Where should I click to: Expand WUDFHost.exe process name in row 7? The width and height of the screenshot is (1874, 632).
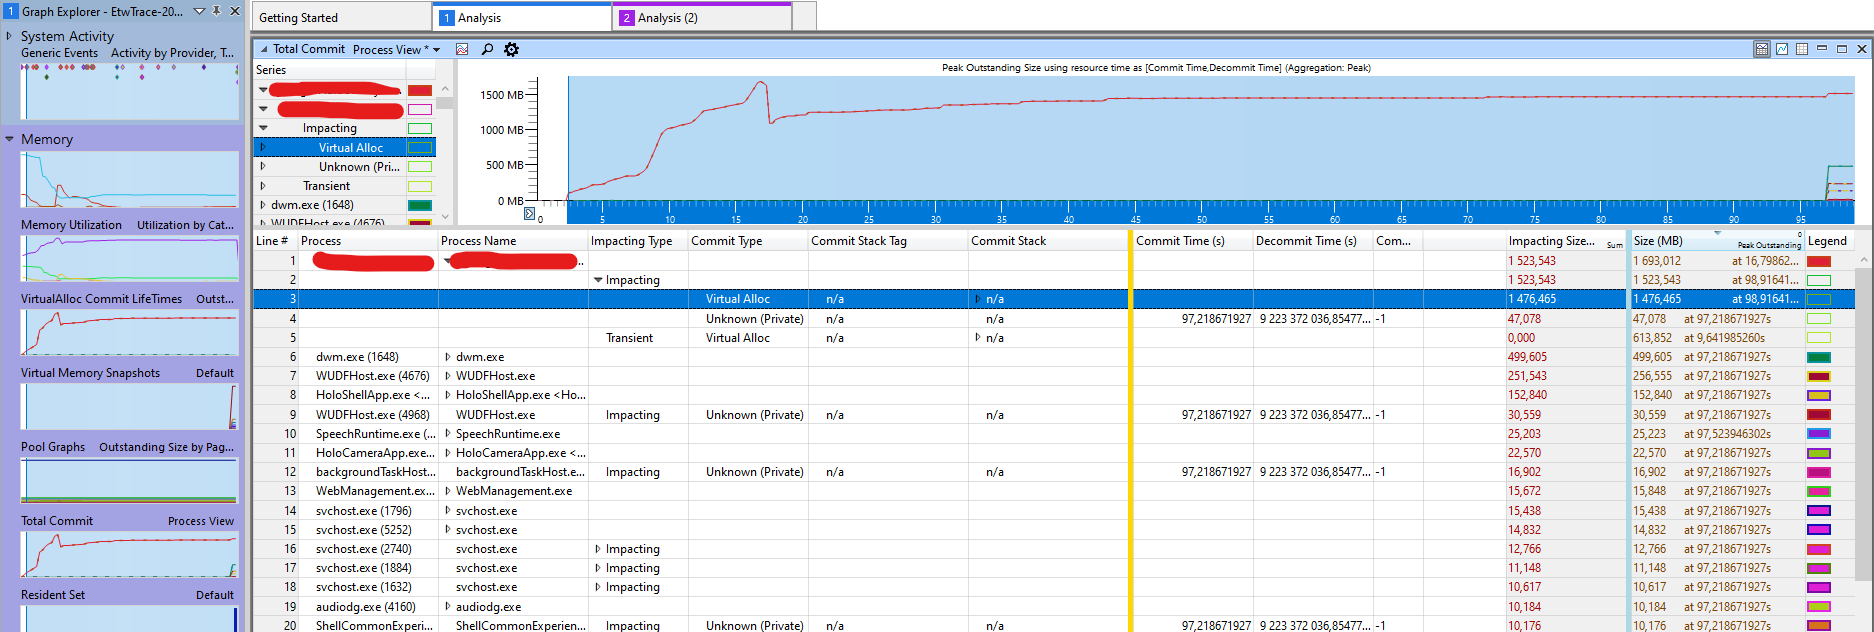click(x=448, y=376)
